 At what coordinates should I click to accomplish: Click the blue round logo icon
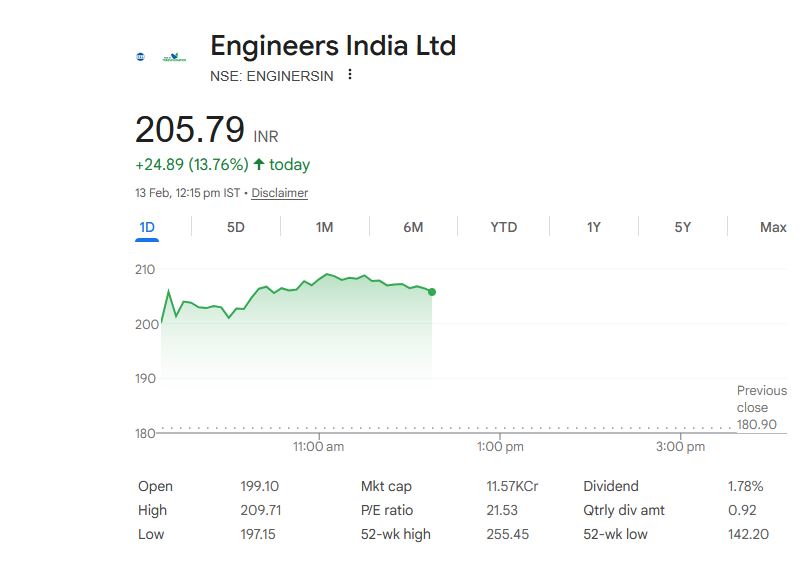point(141,56)
